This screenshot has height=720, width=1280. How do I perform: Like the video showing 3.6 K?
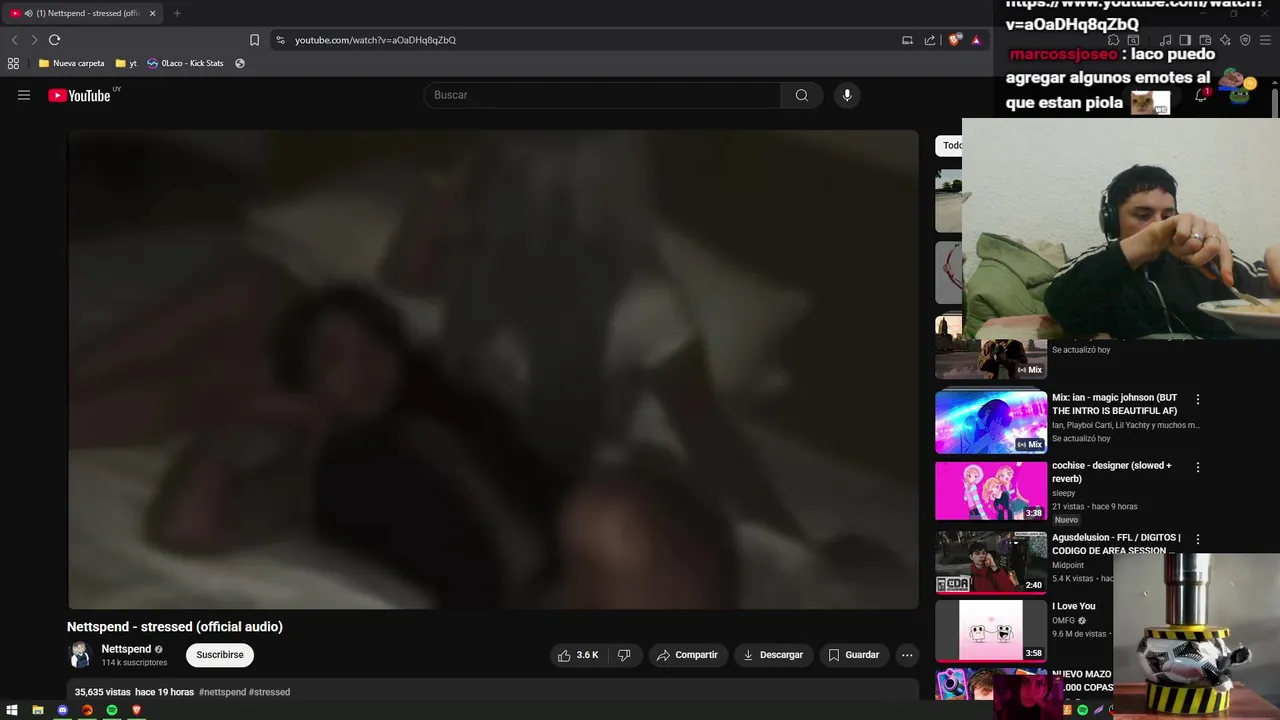tap(578, 655)
